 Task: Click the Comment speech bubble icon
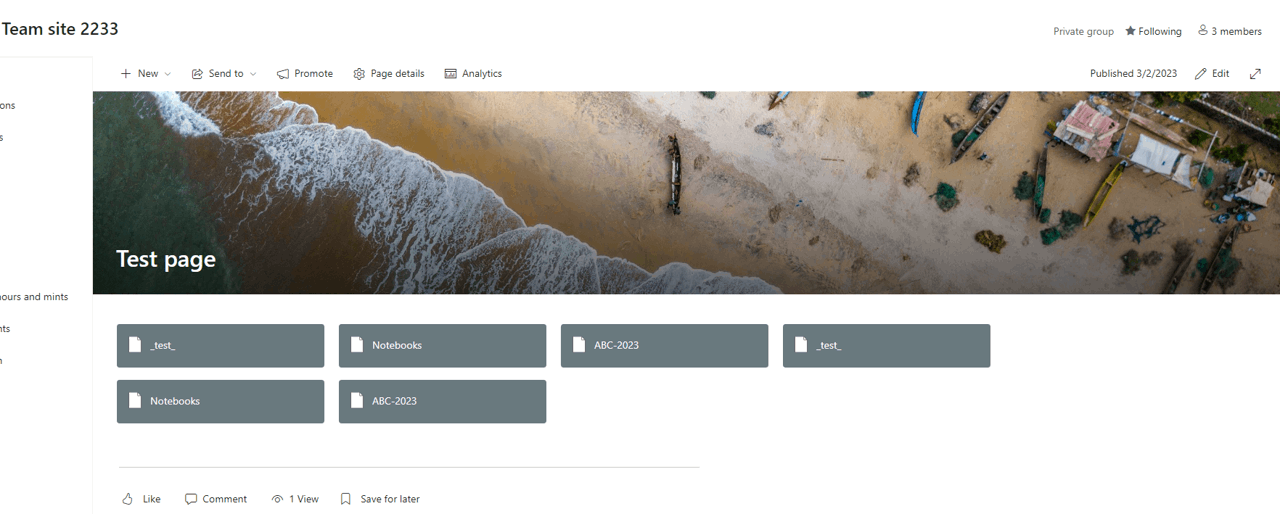coord(191,499)
